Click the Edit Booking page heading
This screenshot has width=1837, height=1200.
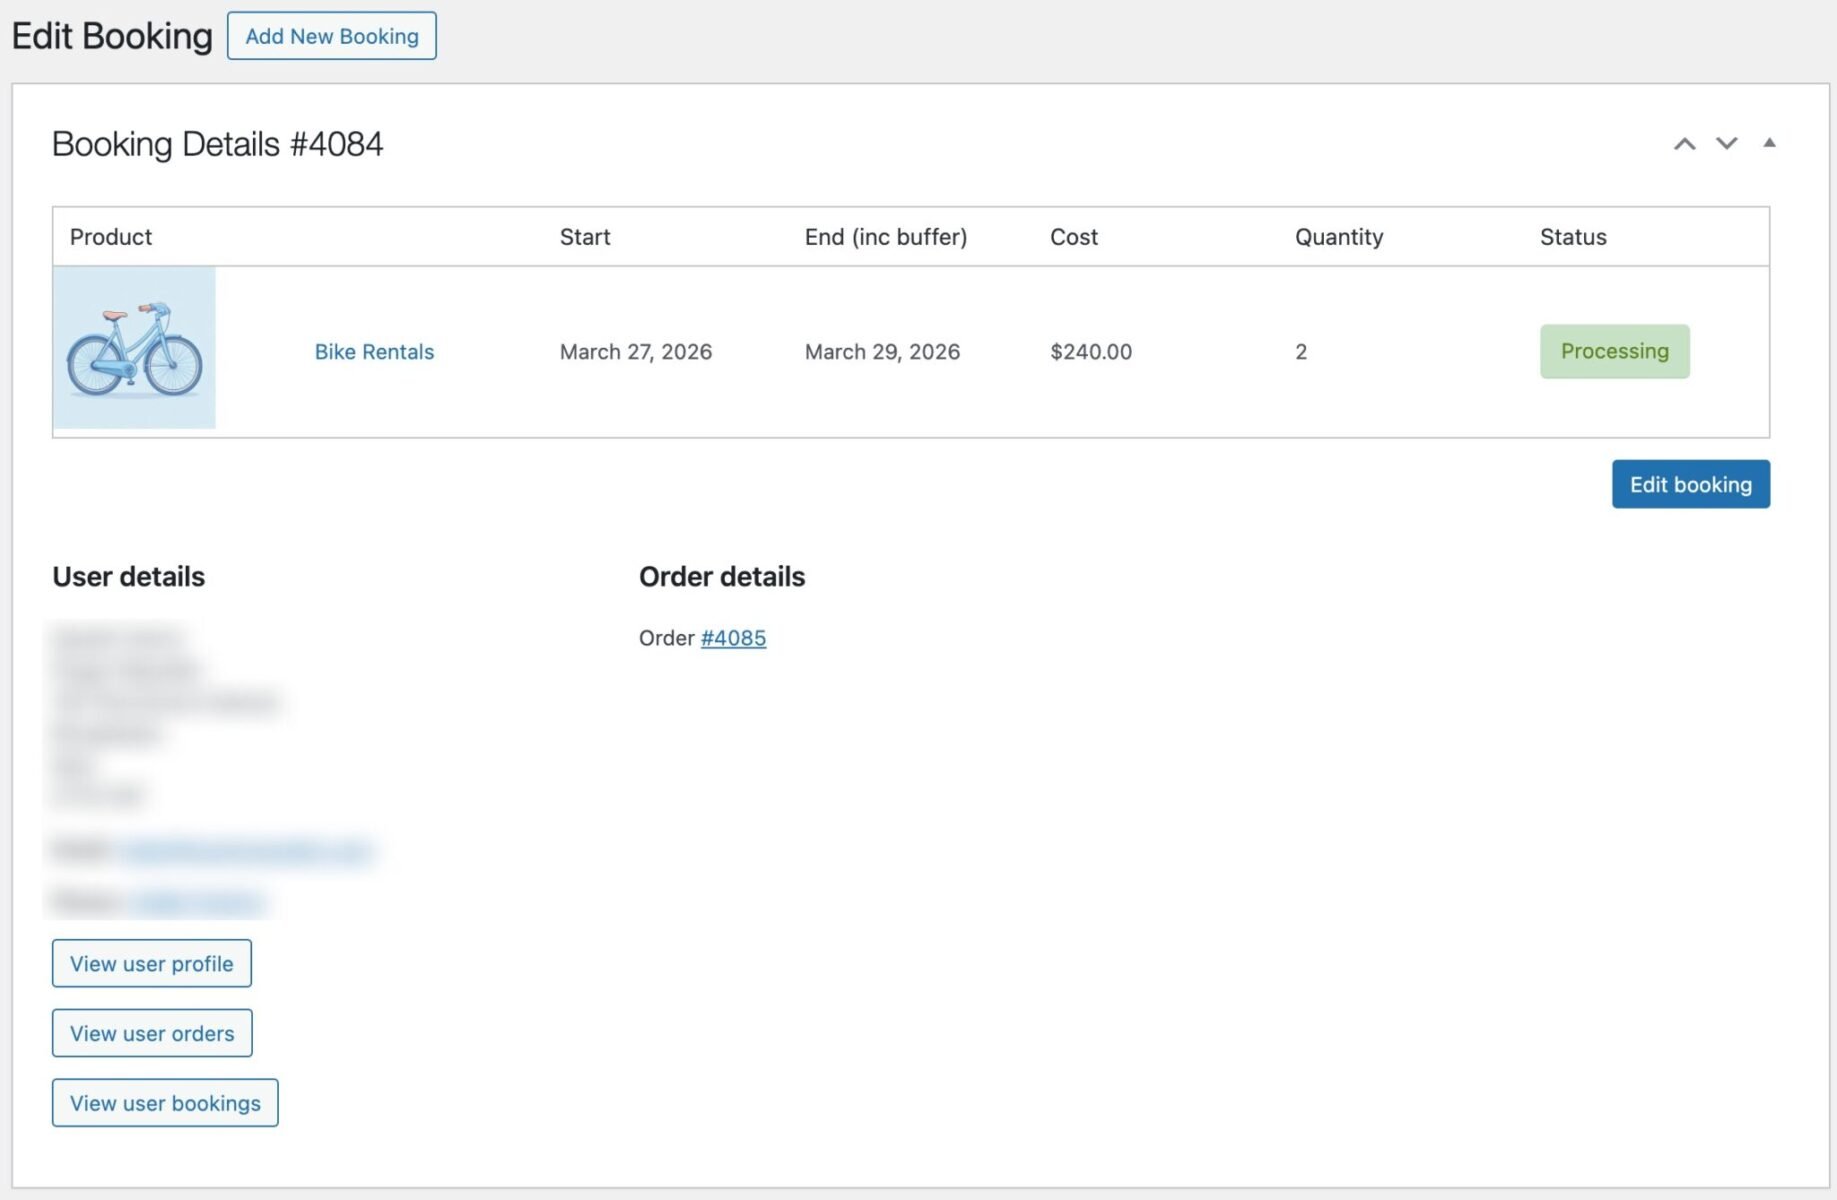click(x=112, y=36)
